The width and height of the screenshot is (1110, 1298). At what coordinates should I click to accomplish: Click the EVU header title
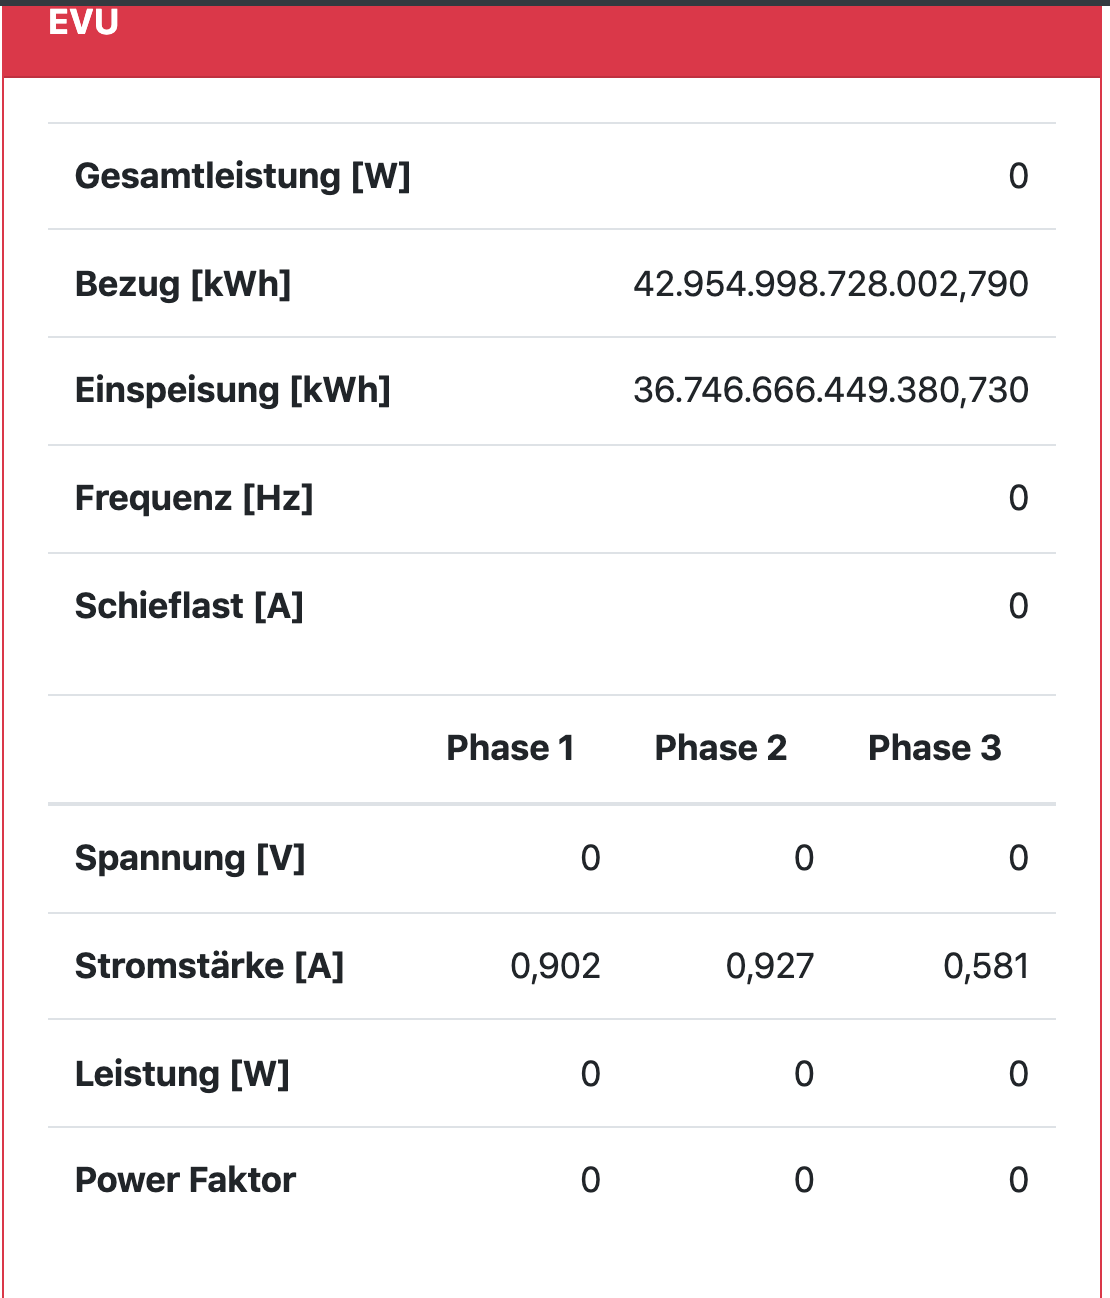84,22
